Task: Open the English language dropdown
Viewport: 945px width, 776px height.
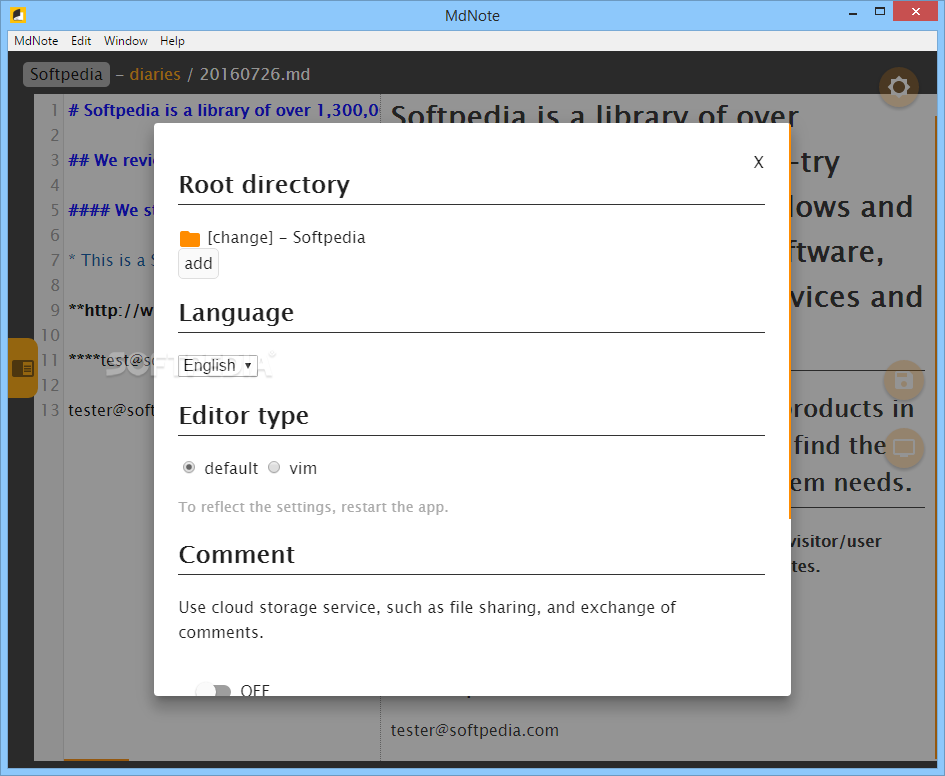Action: (218, 366)
